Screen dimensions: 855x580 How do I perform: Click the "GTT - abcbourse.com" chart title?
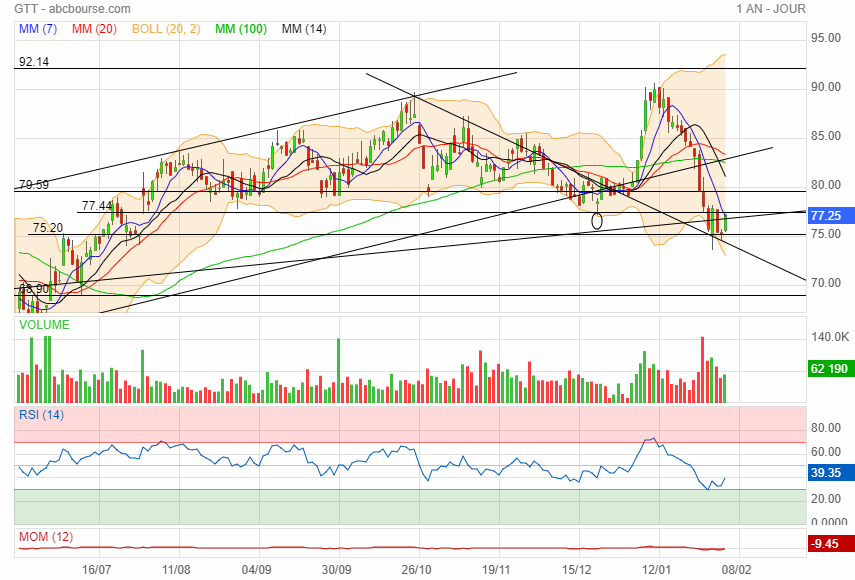tap(73, 9)
